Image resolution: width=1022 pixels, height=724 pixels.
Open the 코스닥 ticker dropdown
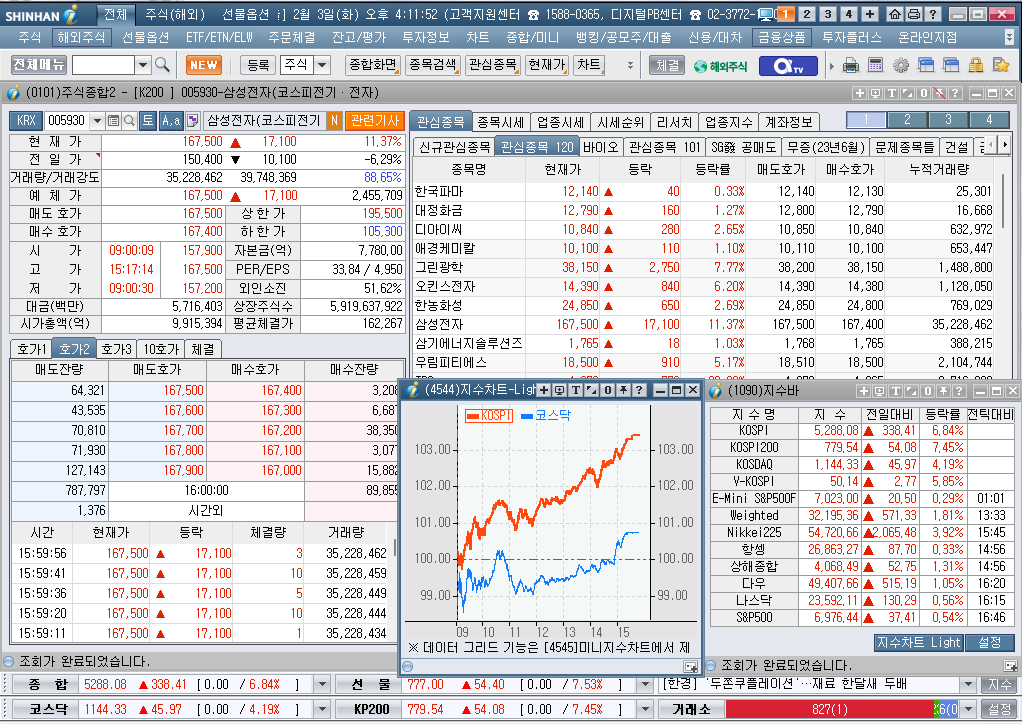point(322,709)
